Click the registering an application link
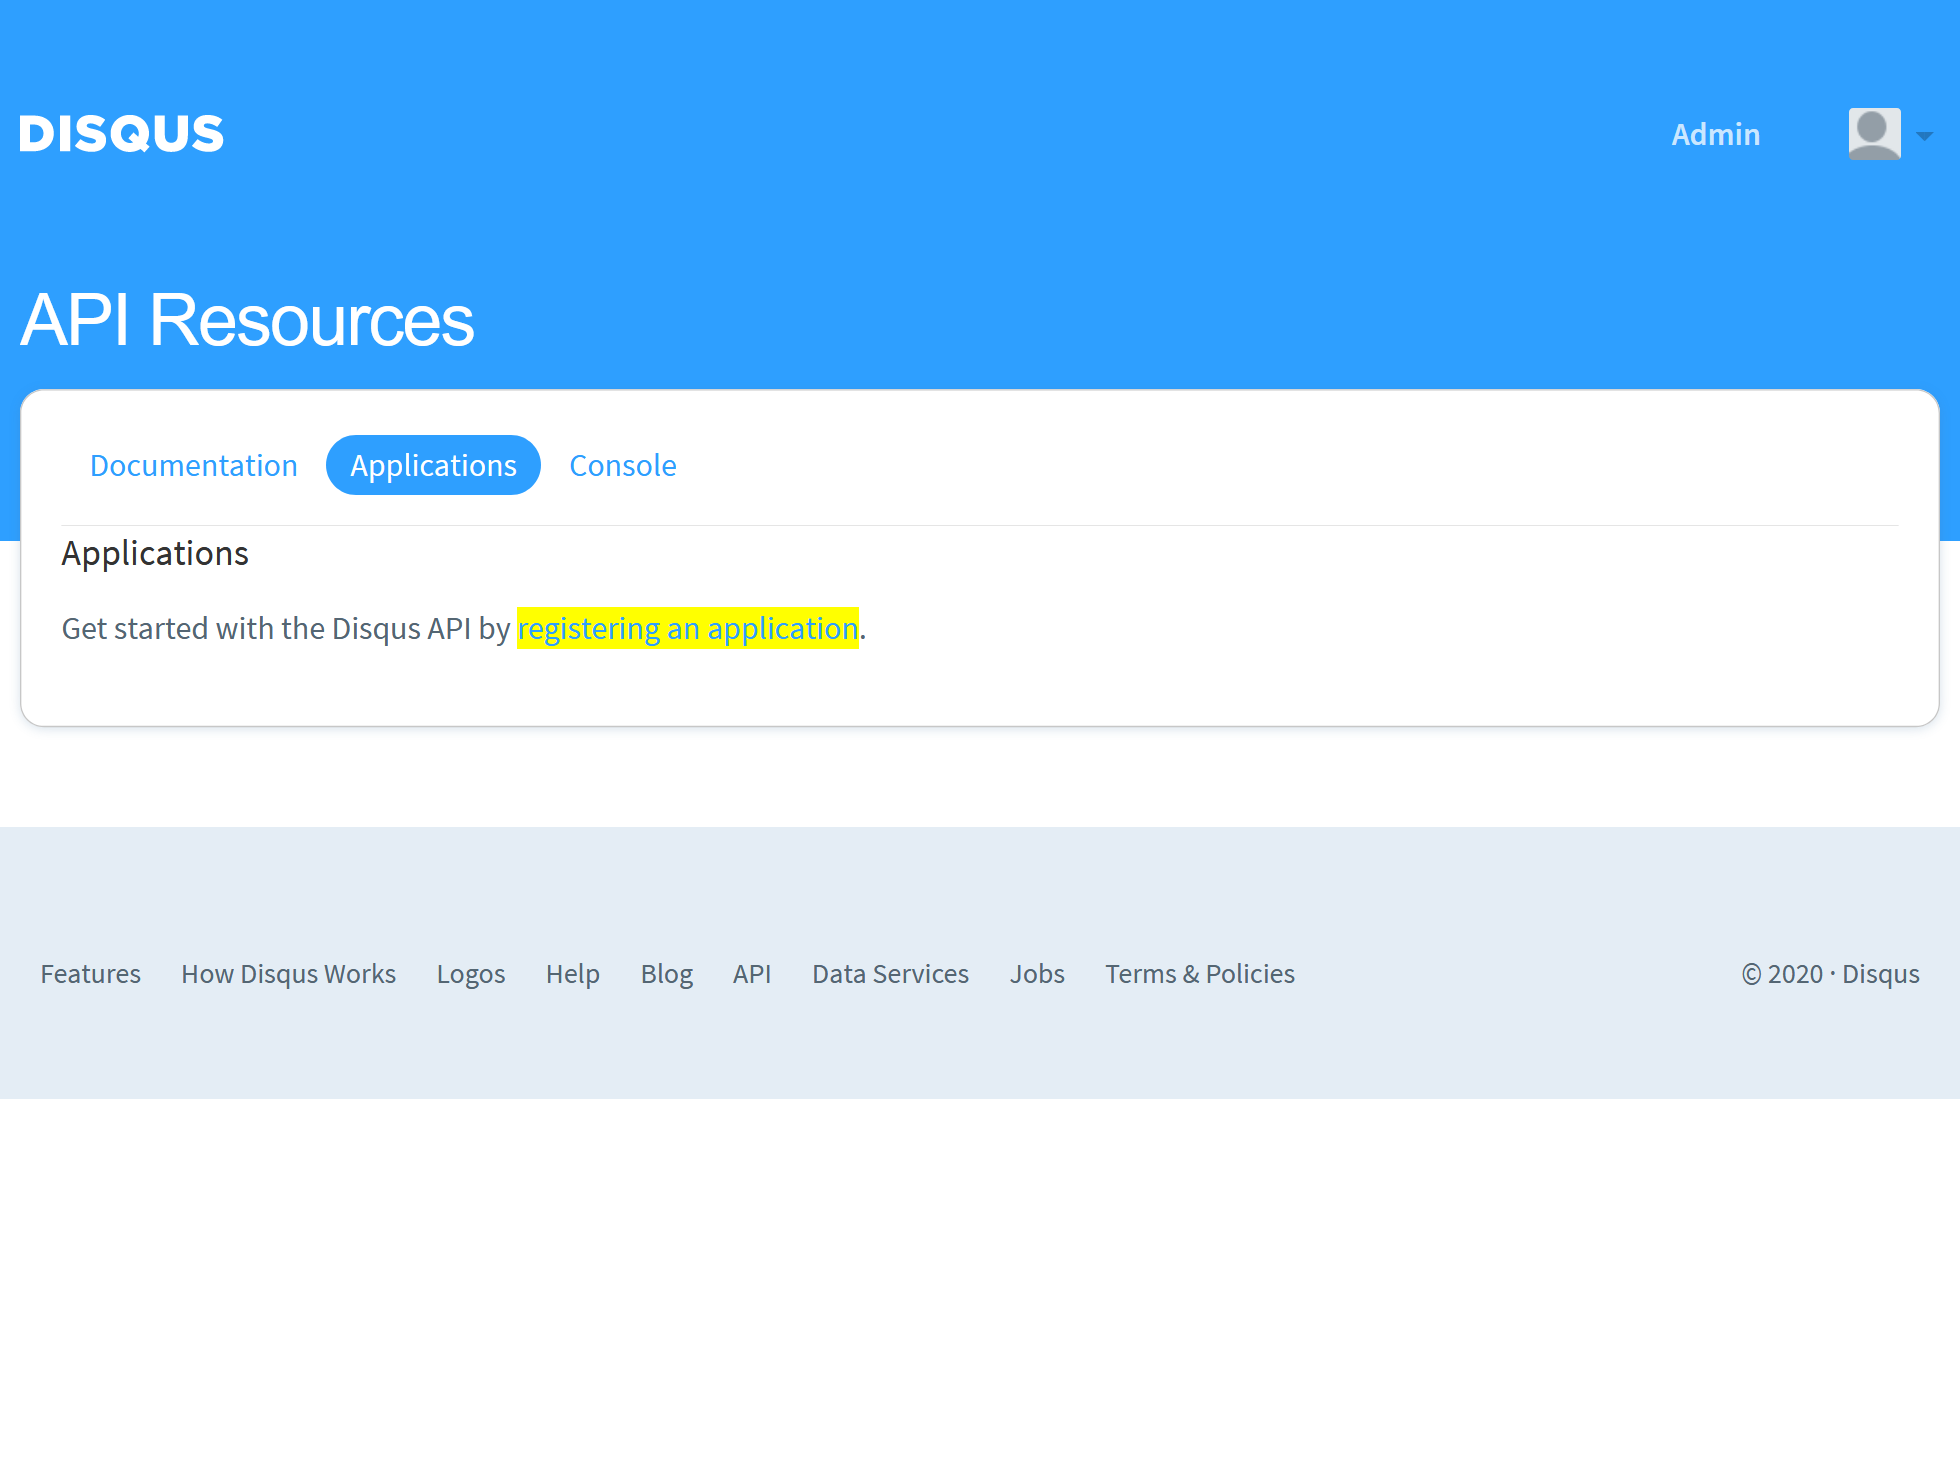 688,628
